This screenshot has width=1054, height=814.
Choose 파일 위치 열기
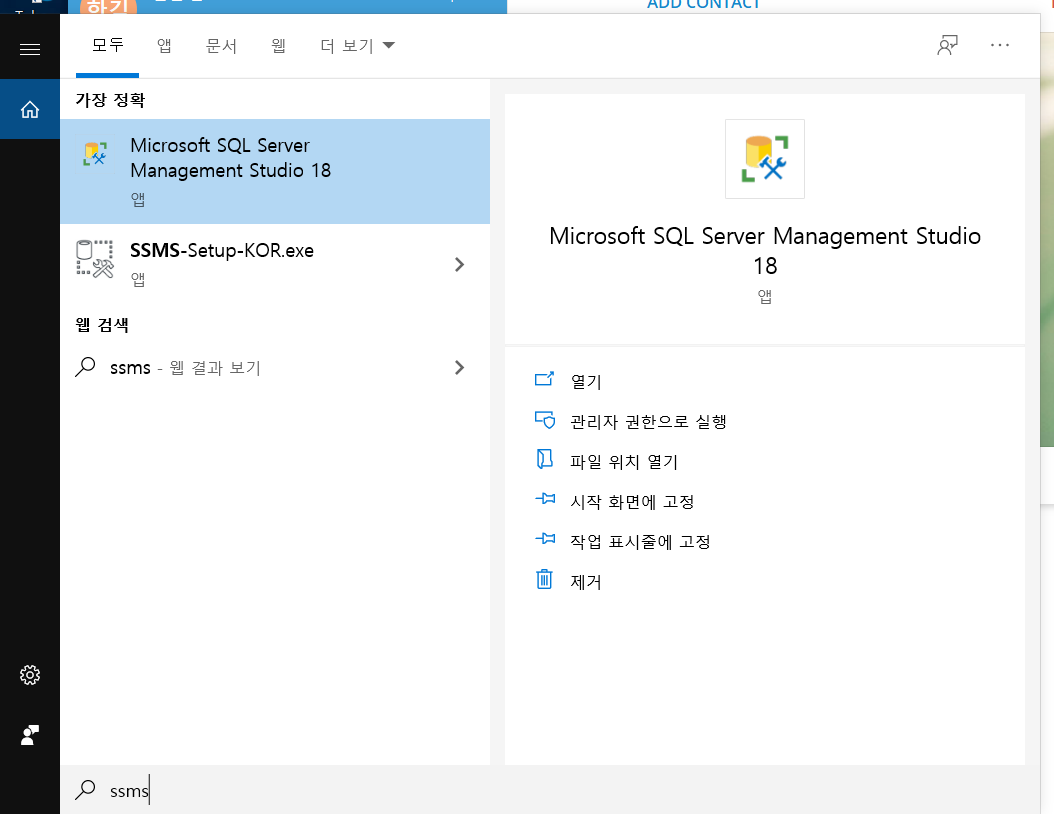624,461
